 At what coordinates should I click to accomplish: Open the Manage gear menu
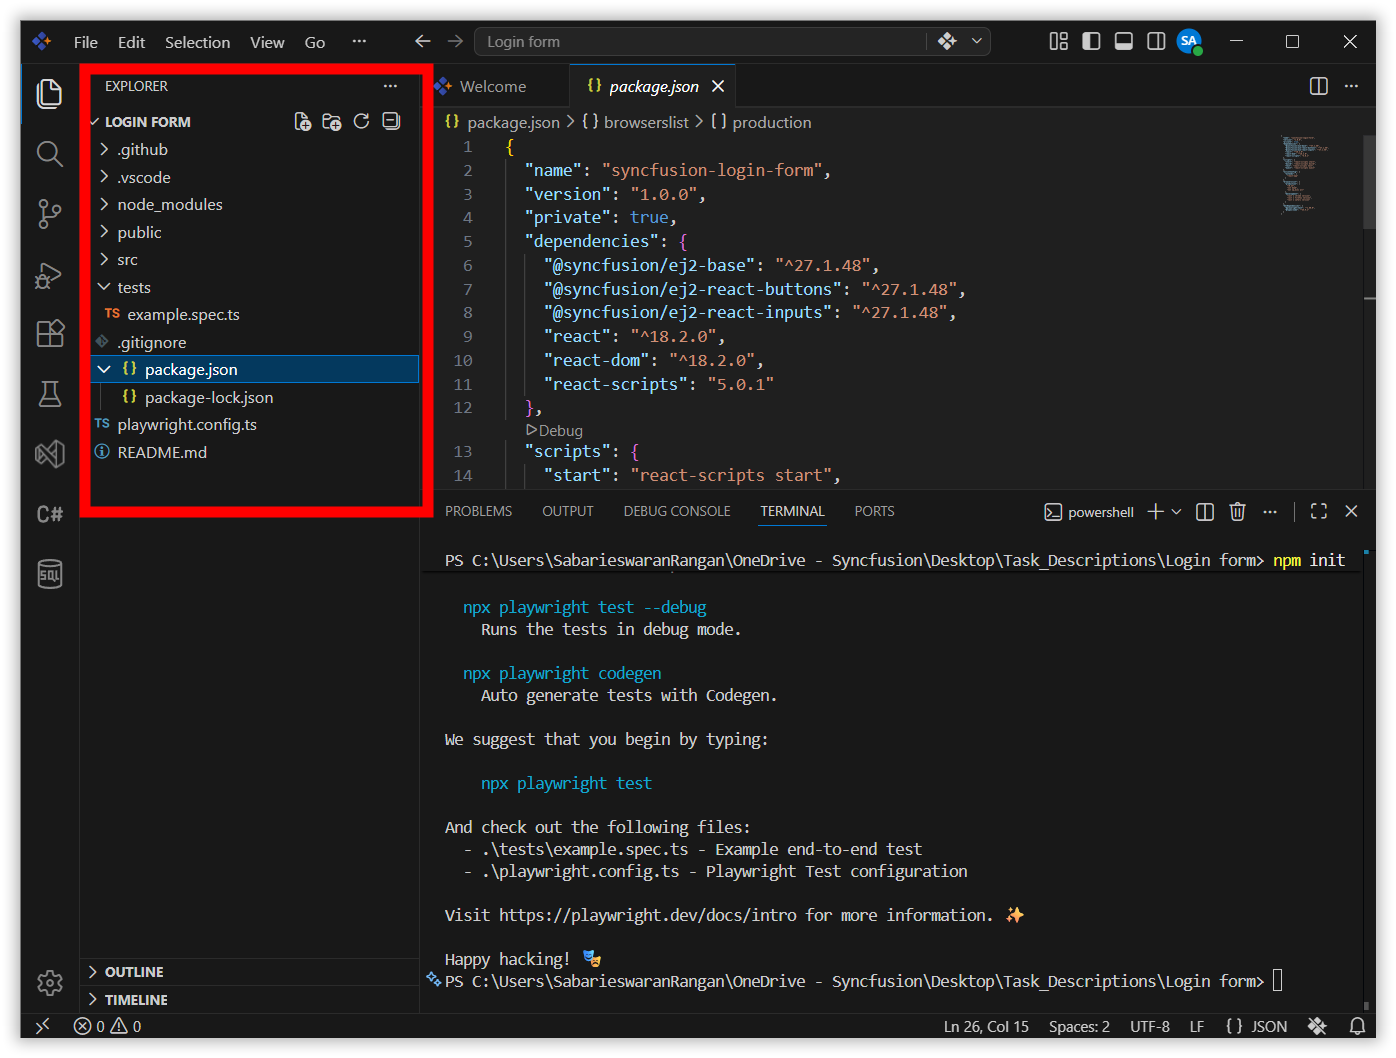click(x=49, y=983)
